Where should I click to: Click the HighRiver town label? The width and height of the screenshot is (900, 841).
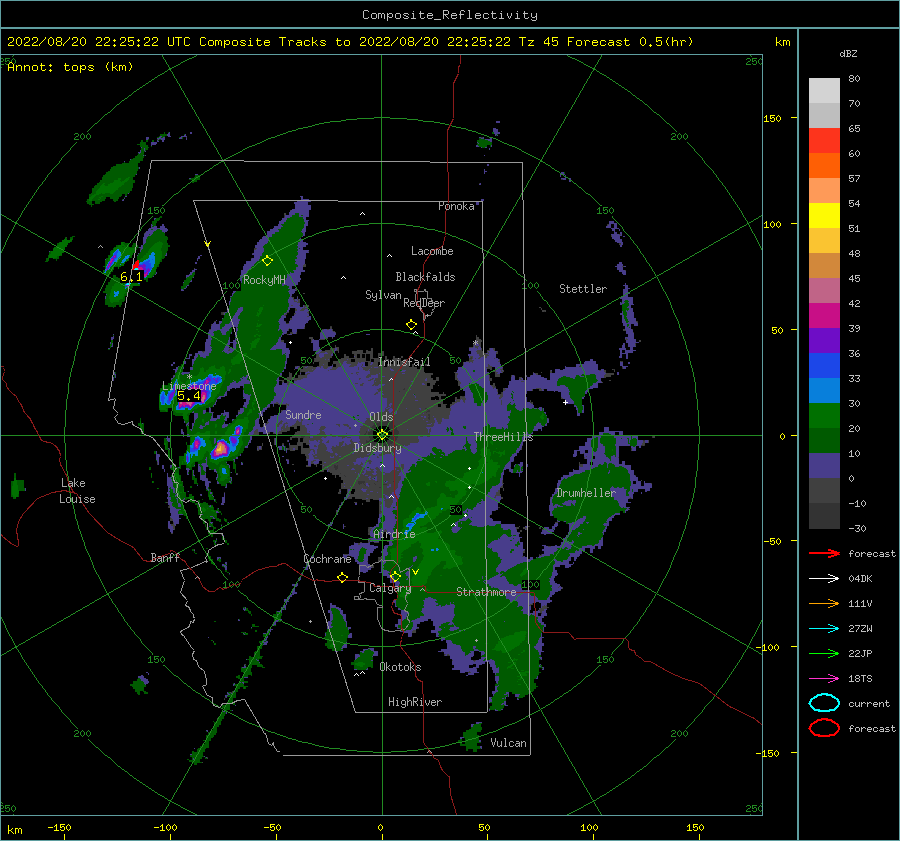[415, 702]
